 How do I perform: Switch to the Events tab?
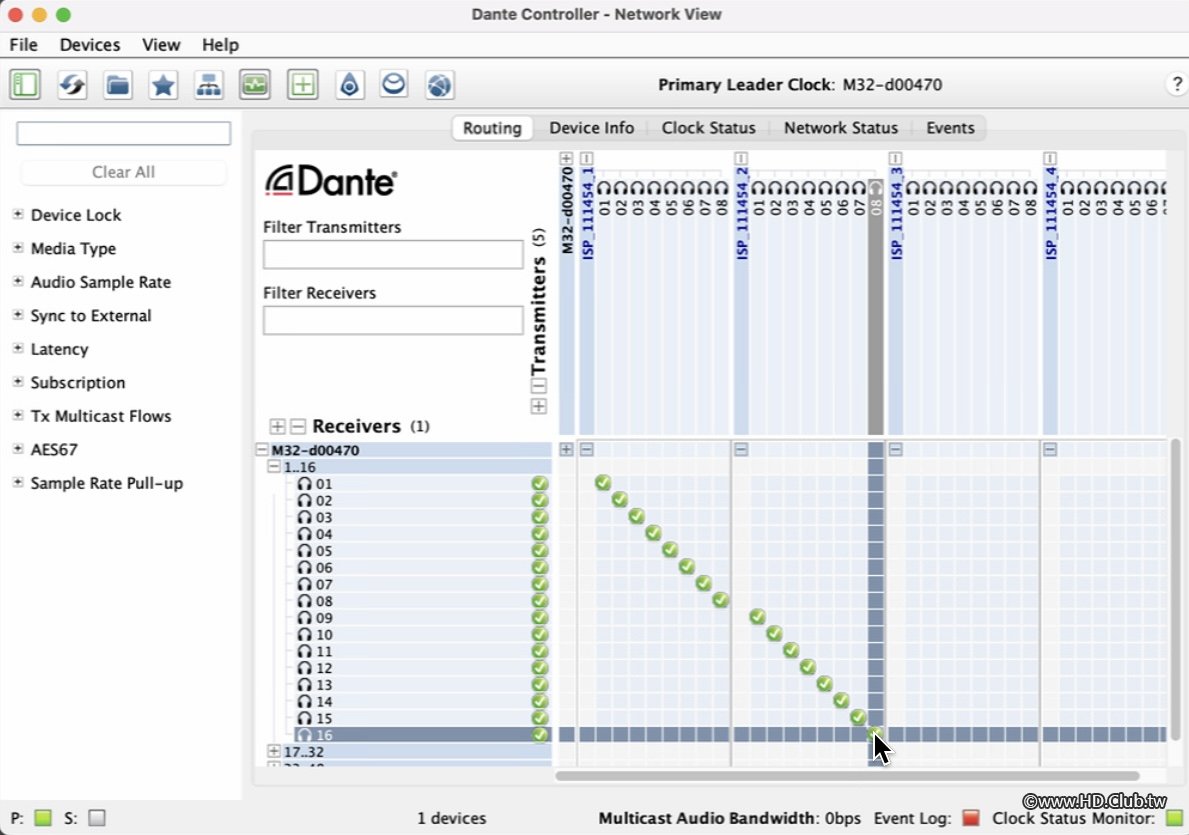949,127
